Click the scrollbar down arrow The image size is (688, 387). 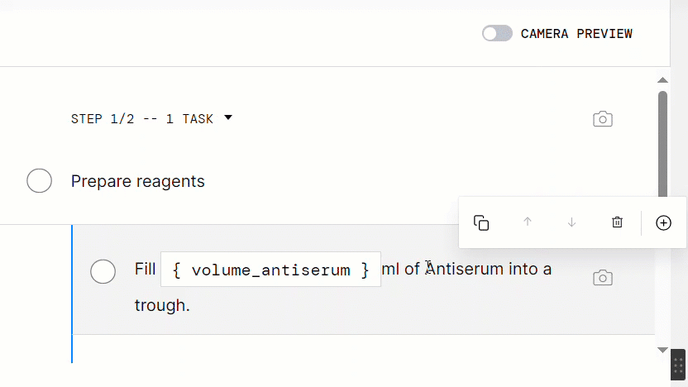[663, 350]
